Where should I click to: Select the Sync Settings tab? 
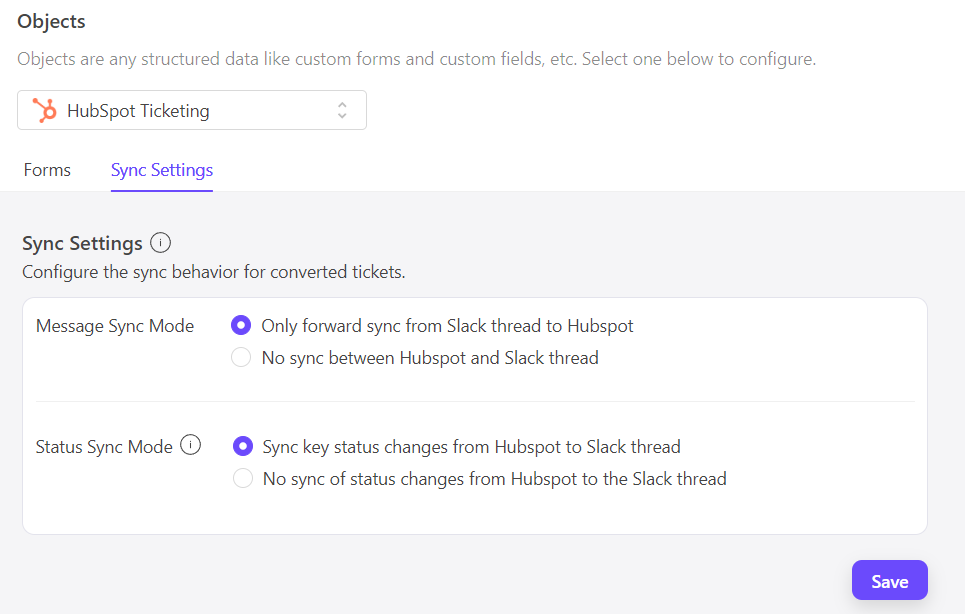pyautogui.click(x=161, y=170)
